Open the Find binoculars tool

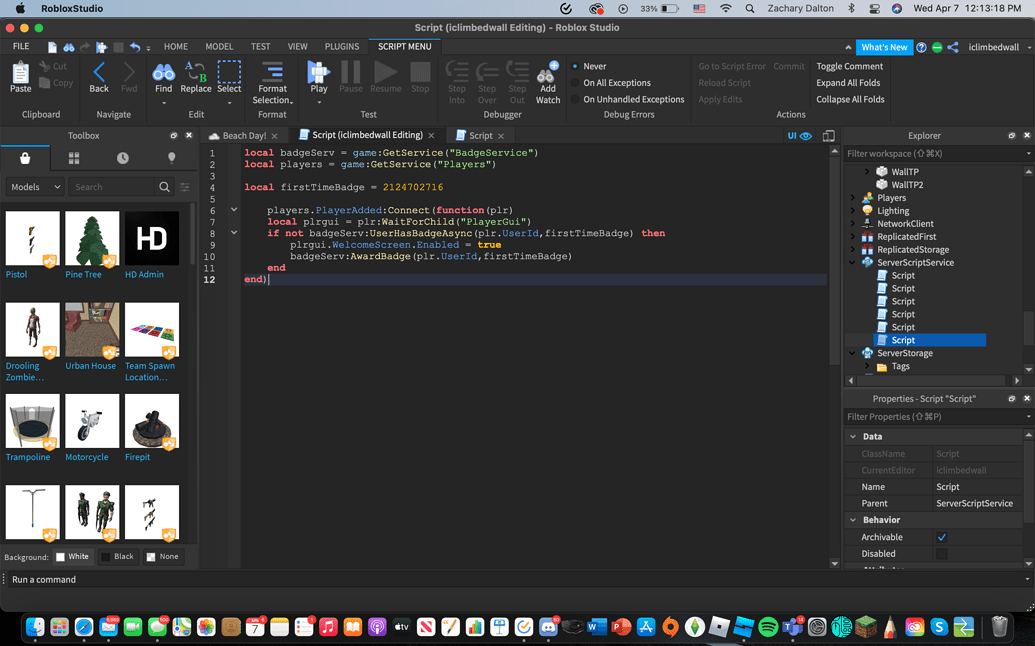(x=163, y=73)
